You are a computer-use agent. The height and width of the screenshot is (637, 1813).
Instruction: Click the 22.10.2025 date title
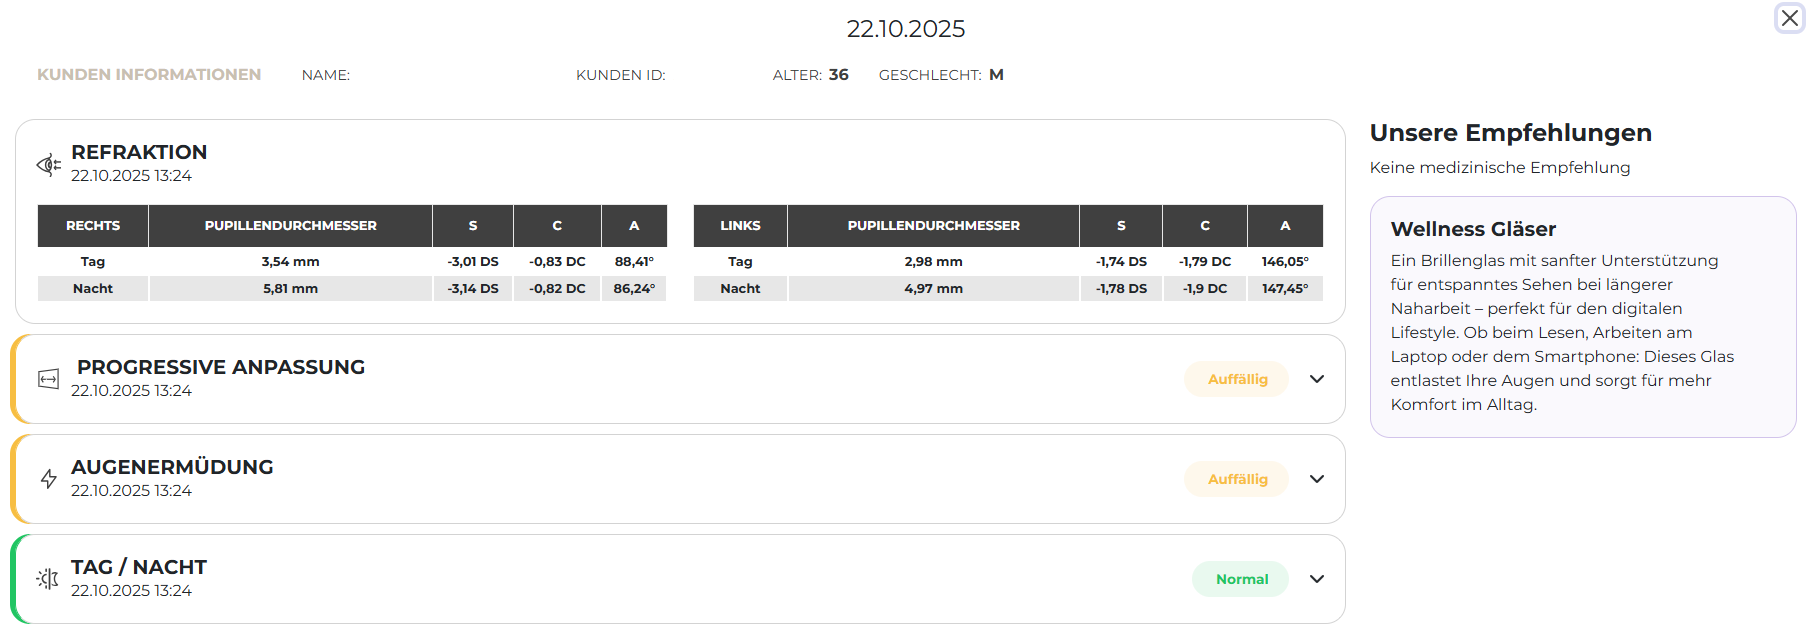click(906, 29)
